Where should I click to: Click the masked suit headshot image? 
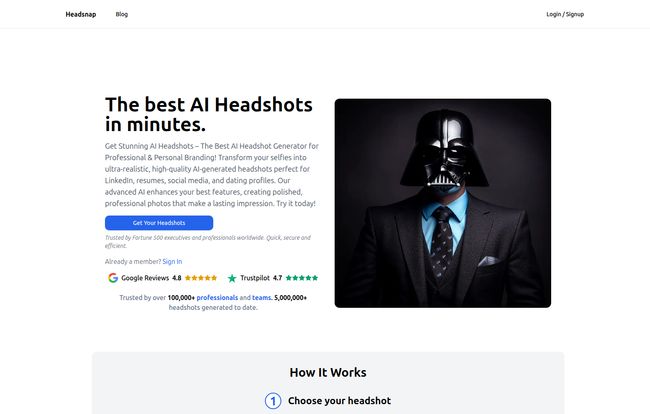pyautogui.click(x=443, y=203)
